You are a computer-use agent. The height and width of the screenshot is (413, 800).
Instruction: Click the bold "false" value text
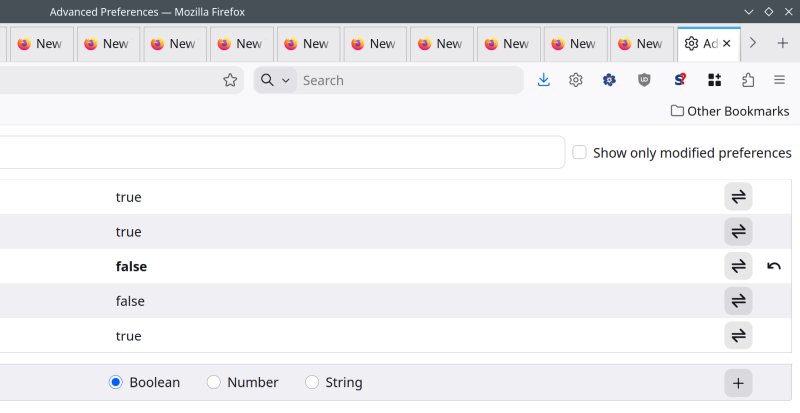pos(131,266)
